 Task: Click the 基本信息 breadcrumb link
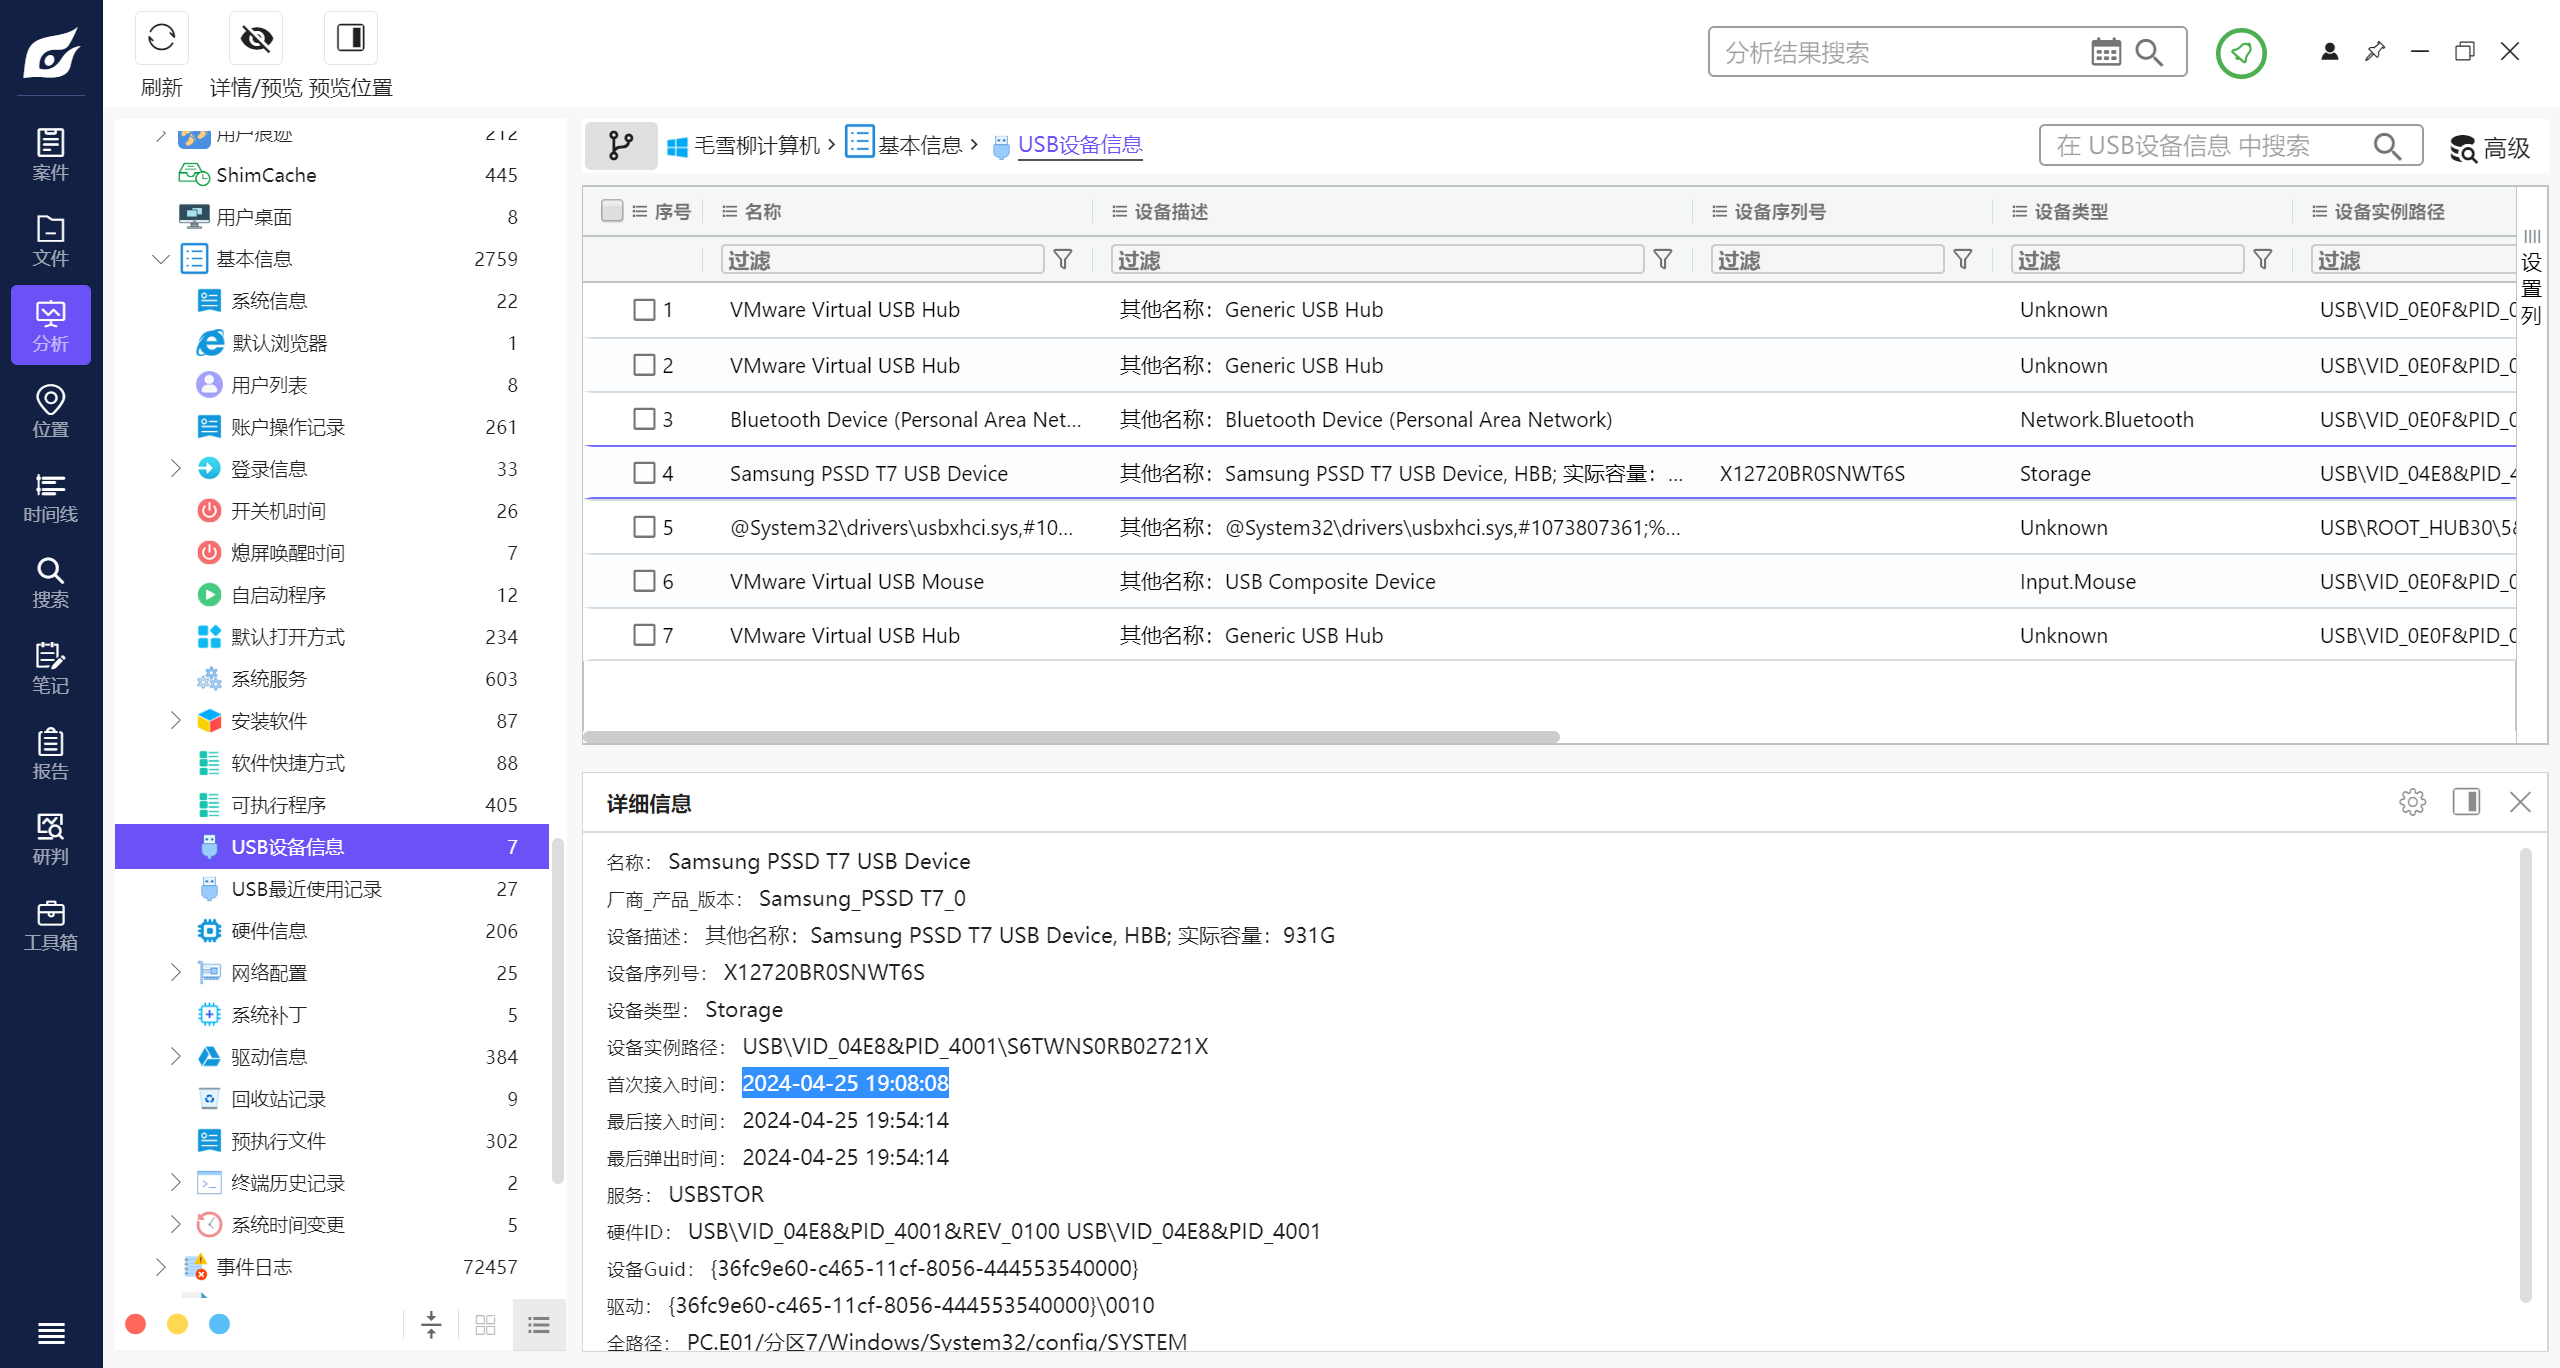pos(918,145)
